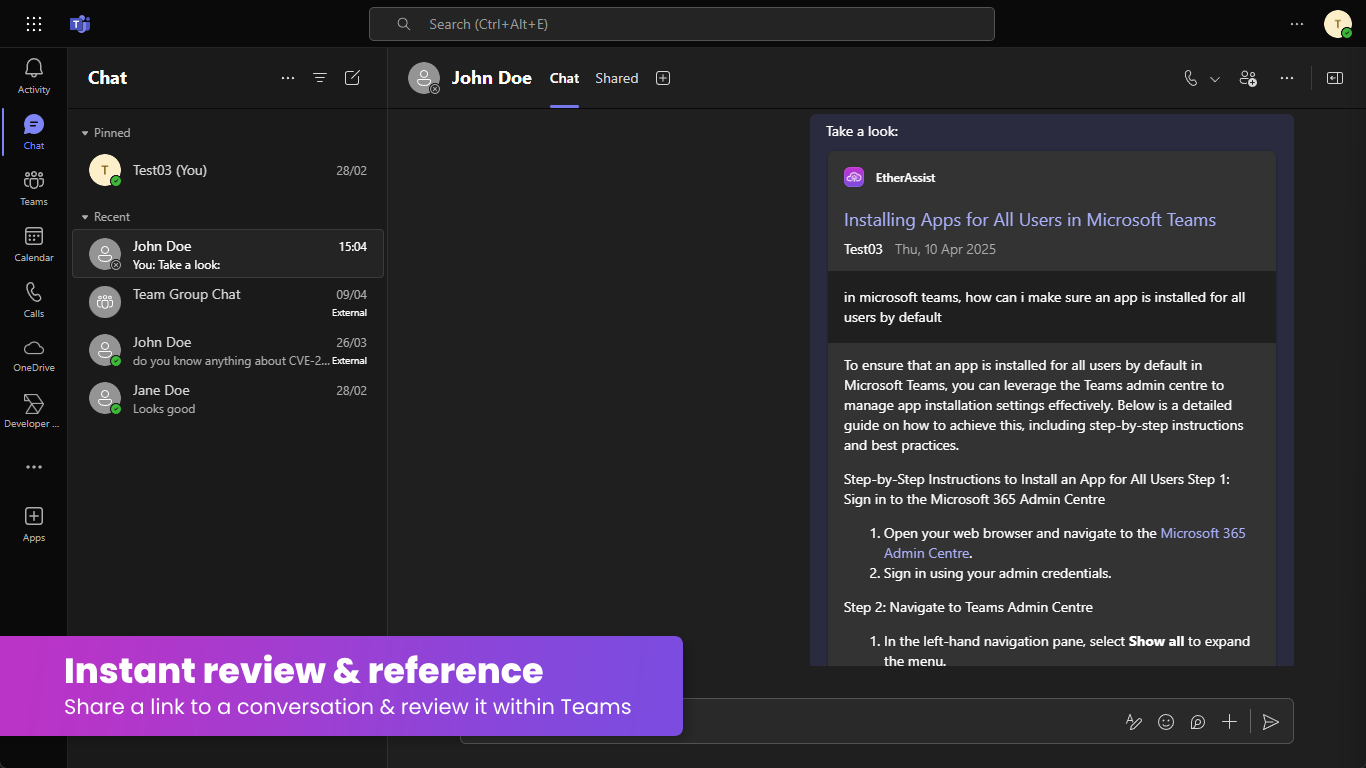This screenshot has width=1366, height=768.
Task: Start a new chat
Action: (352, 78)
